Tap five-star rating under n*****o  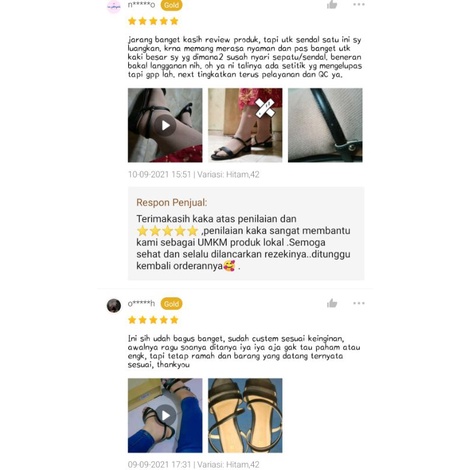point(153,21)
